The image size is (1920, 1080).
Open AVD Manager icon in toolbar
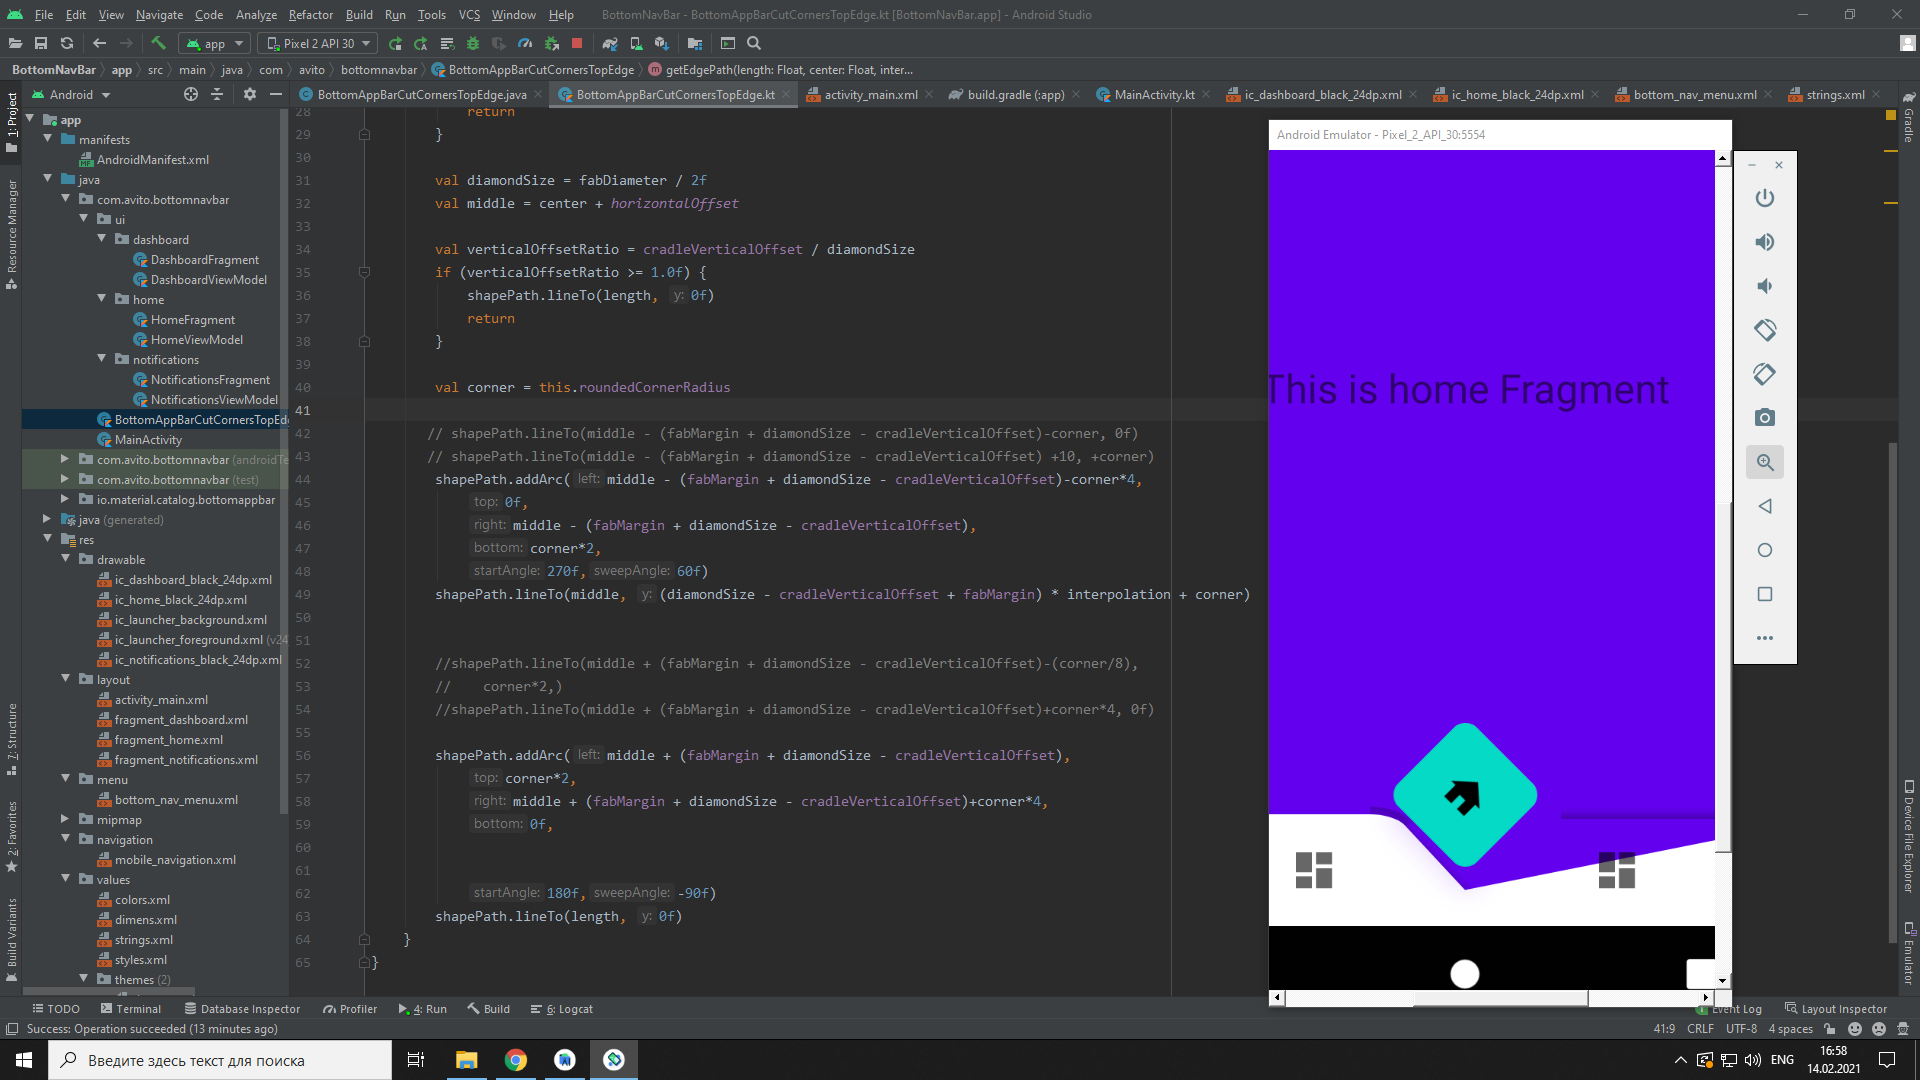pyautogui.click(x=636, y=43)
